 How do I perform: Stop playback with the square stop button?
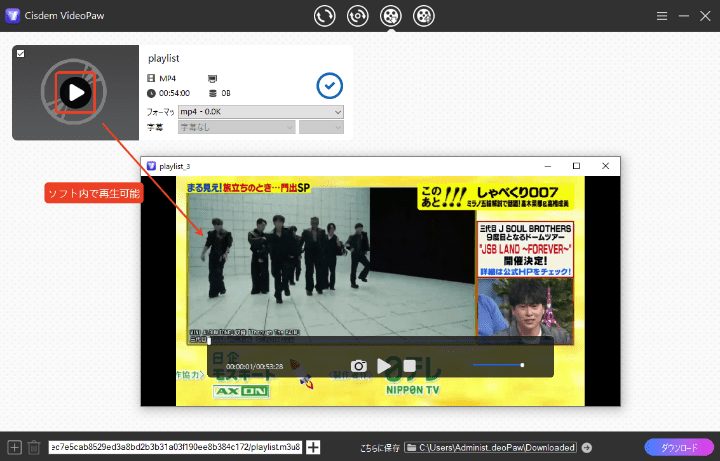click(409, 367)
